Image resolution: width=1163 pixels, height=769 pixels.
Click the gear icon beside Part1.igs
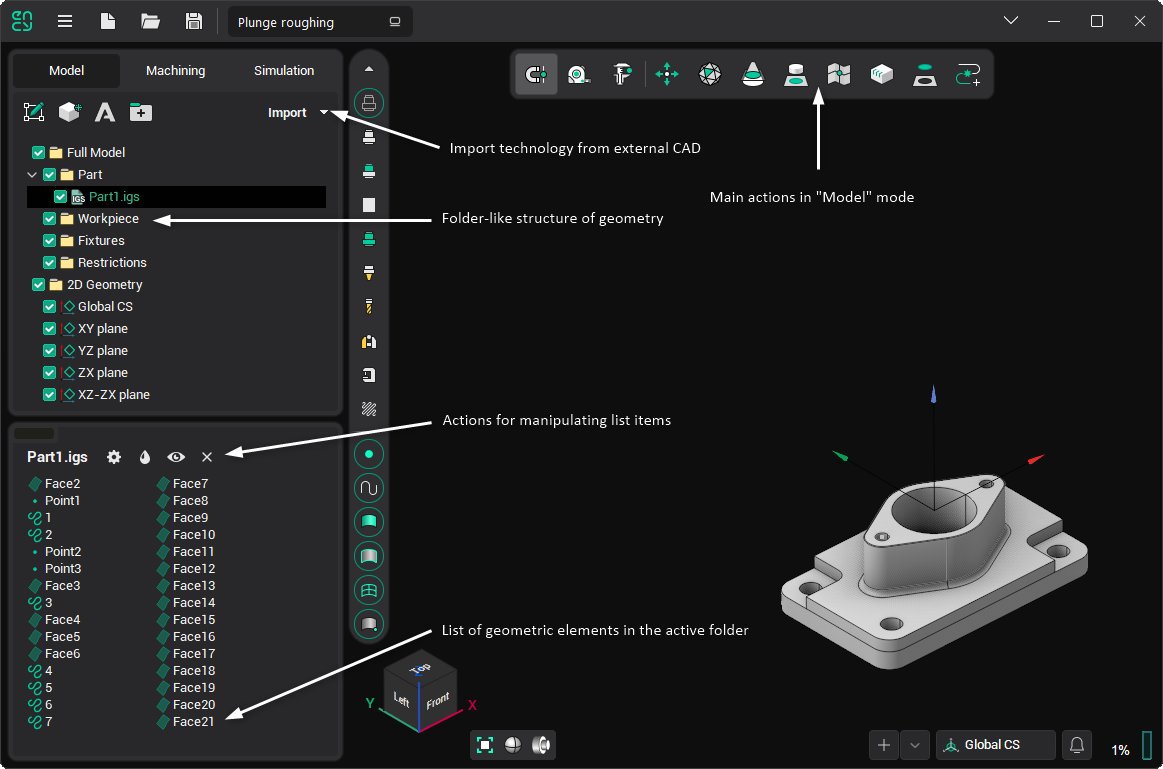click(x=114, y=457)
